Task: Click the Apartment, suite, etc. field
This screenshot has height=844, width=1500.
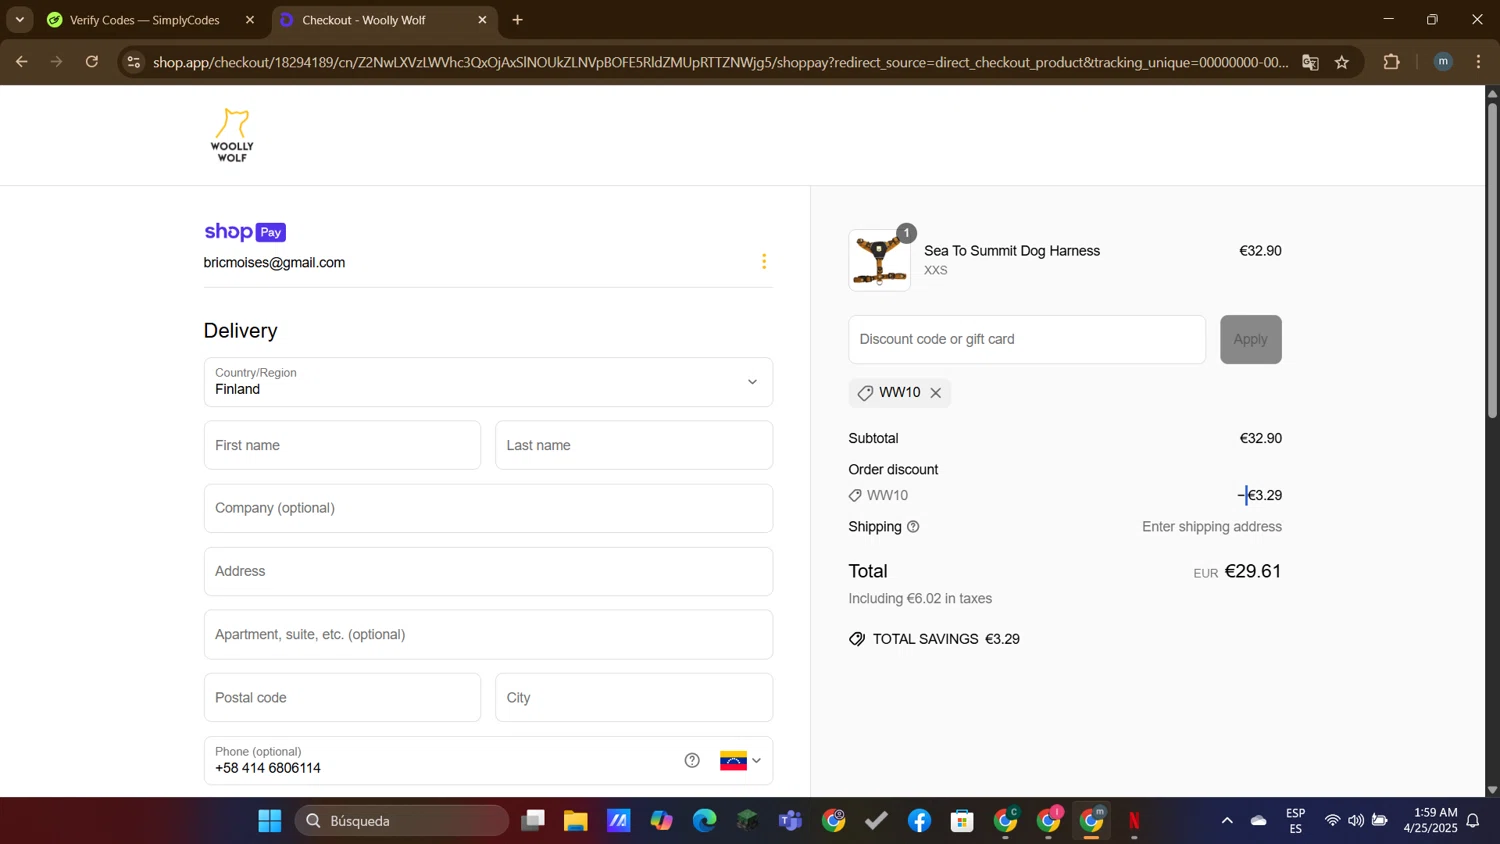Action: (488, 634)
